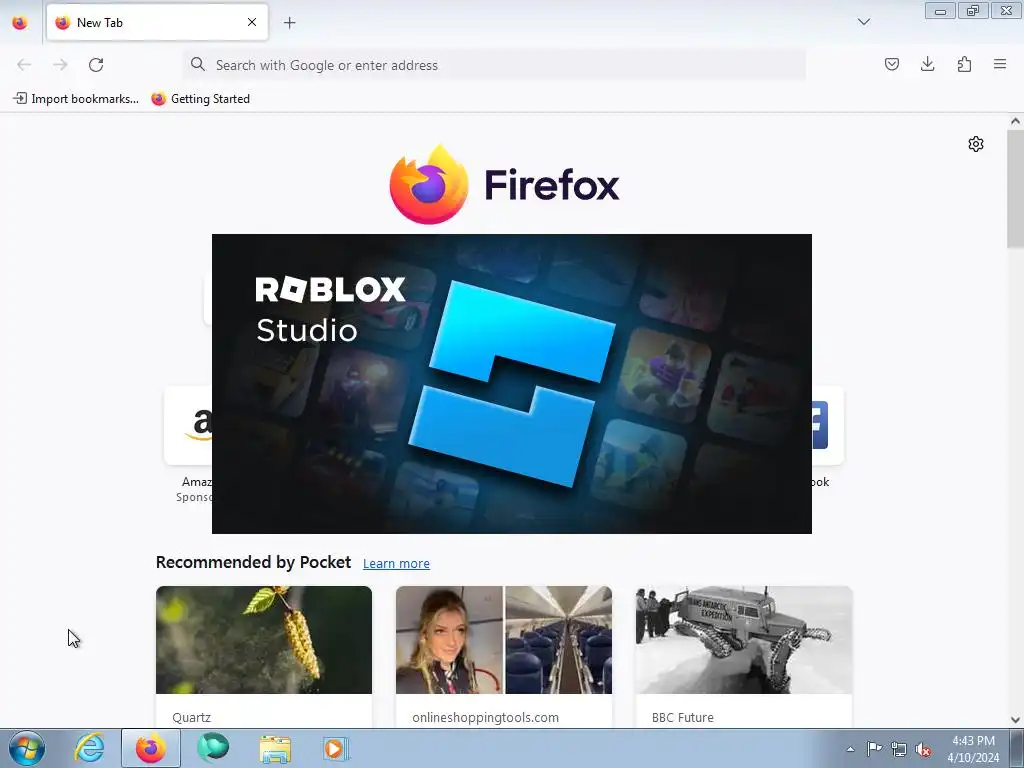Screen dimensions: 1024x768
Task: Show hidden system tray icons
Action: [x=850, y=749]
